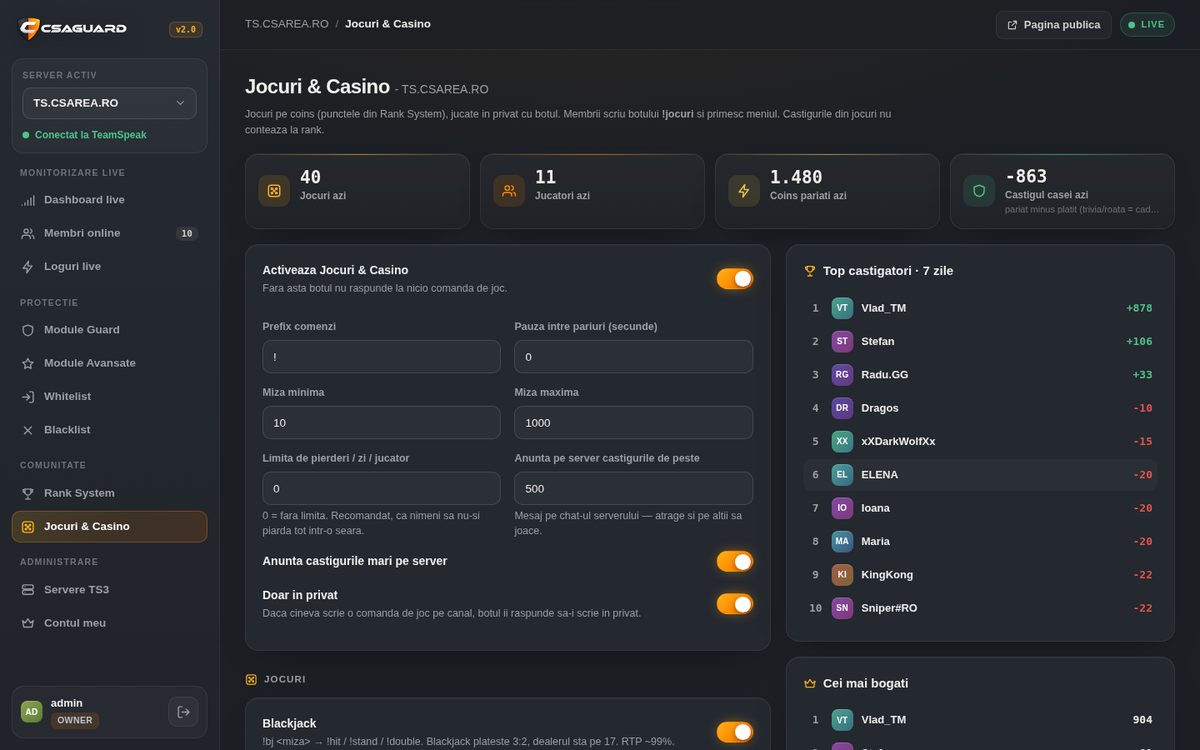
Task: Open the TS.CSAREA.RO server dropdown
Action: pos(110,103)
